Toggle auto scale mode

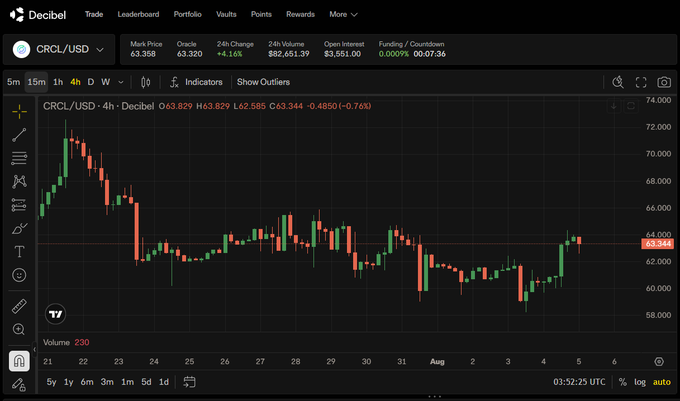pos(662,382)
